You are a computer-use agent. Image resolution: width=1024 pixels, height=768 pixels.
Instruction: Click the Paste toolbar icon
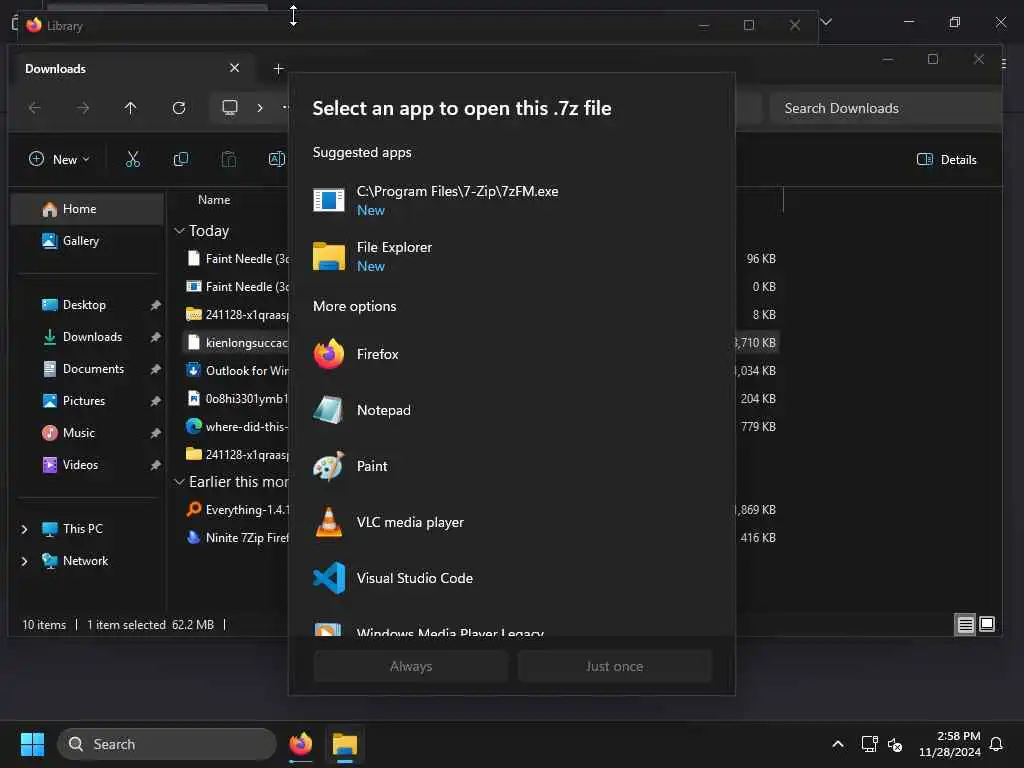[229, 159]
